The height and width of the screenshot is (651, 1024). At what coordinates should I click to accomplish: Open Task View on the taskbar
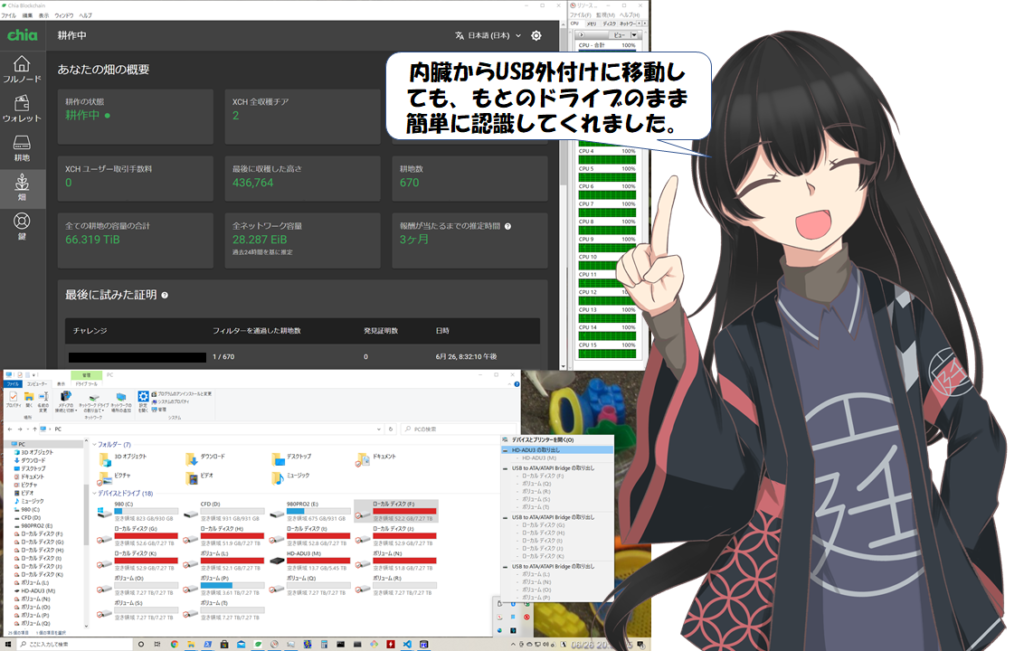tap(157, 644)
